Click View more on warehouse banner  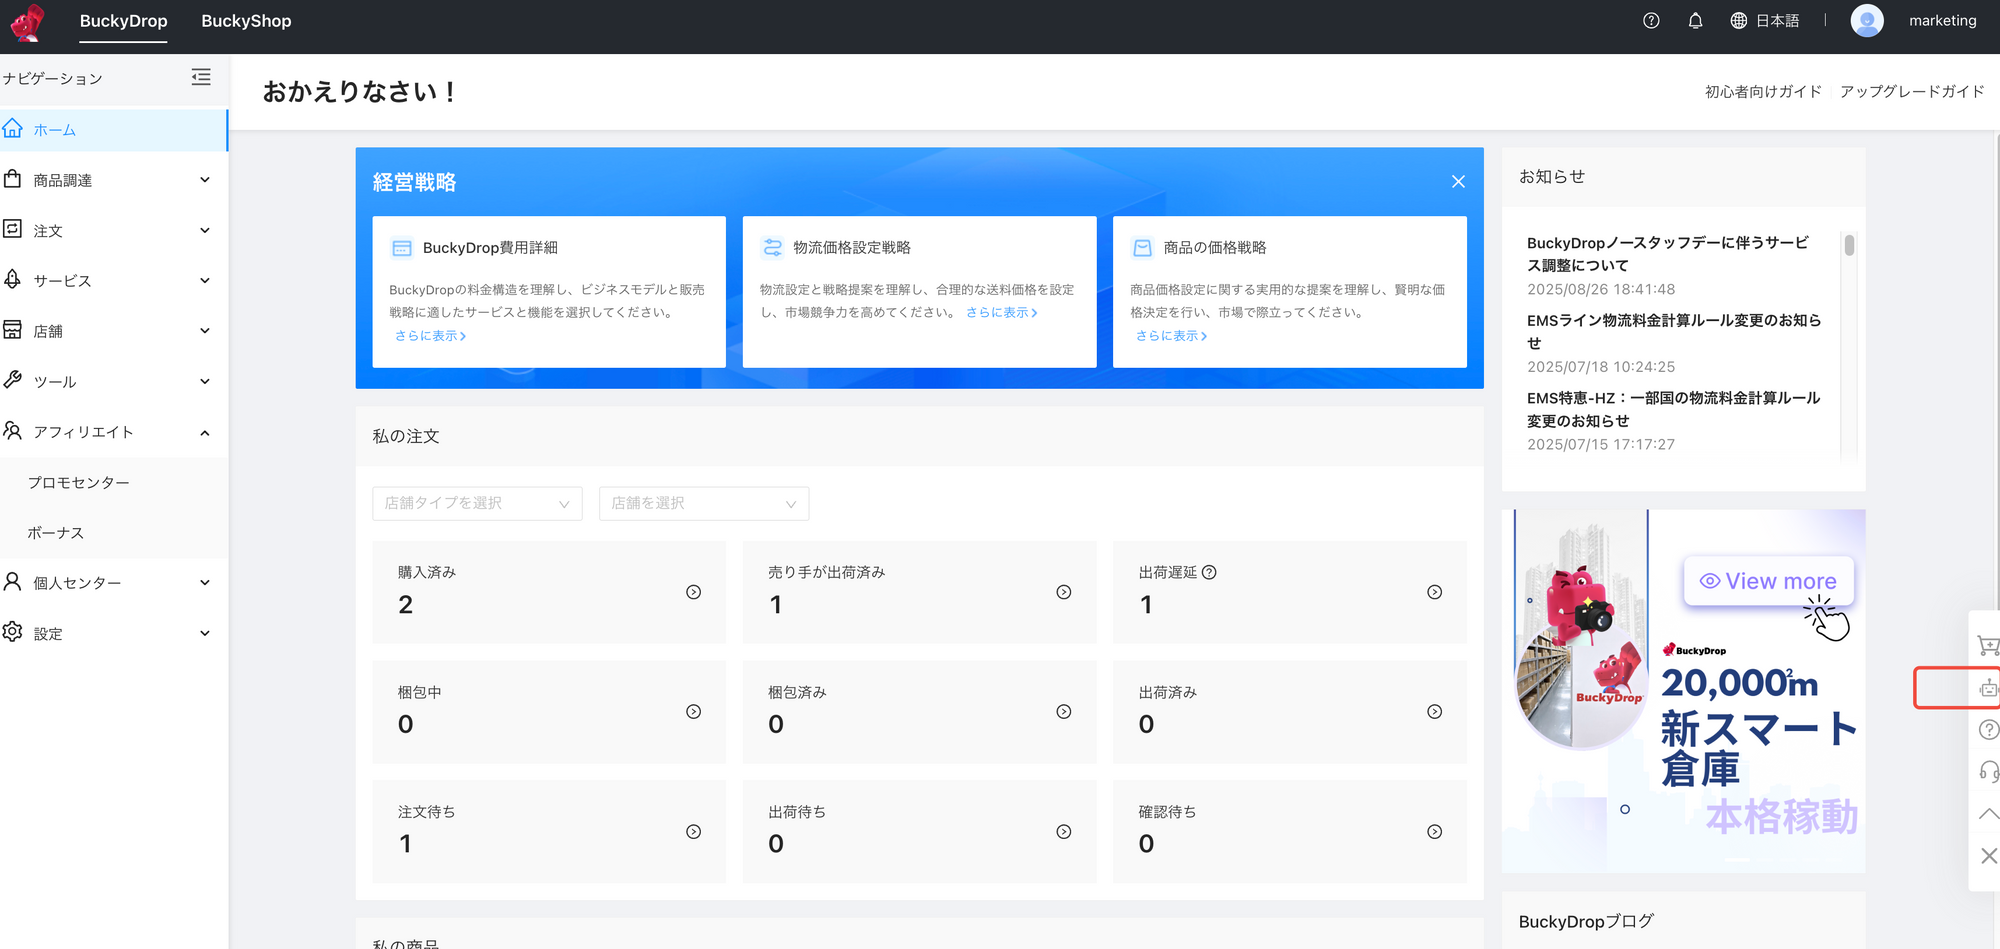[x=1768, y=581]
